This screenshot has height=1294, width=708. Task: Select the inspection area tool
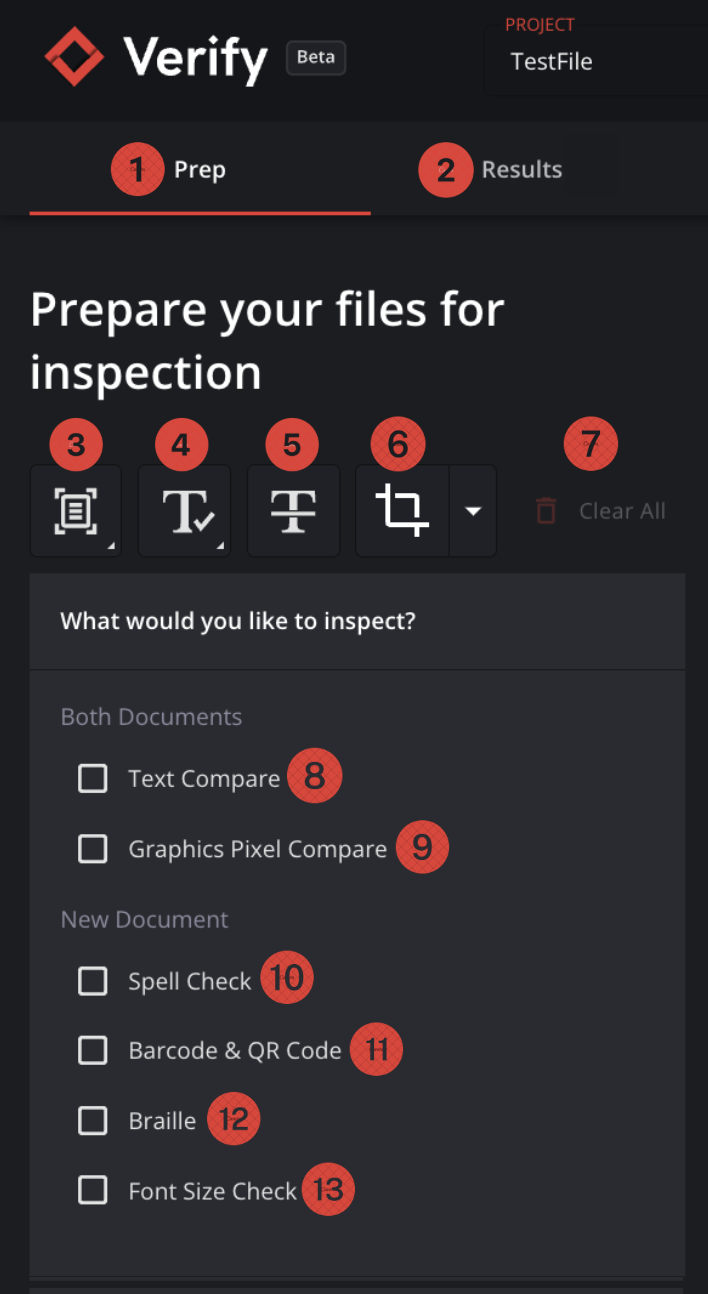pyautogui.click(x=75, y=510)
